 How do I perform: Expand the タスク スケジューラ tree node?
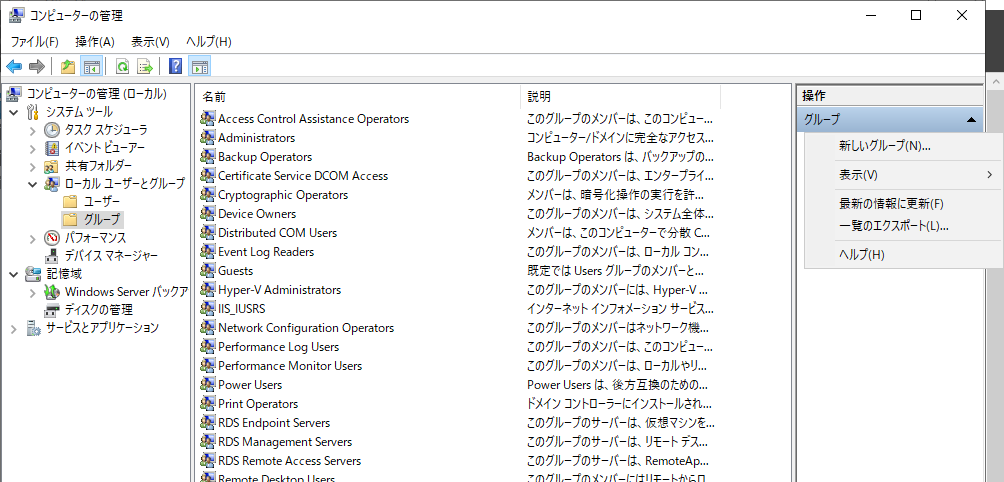tap(33, 131)
